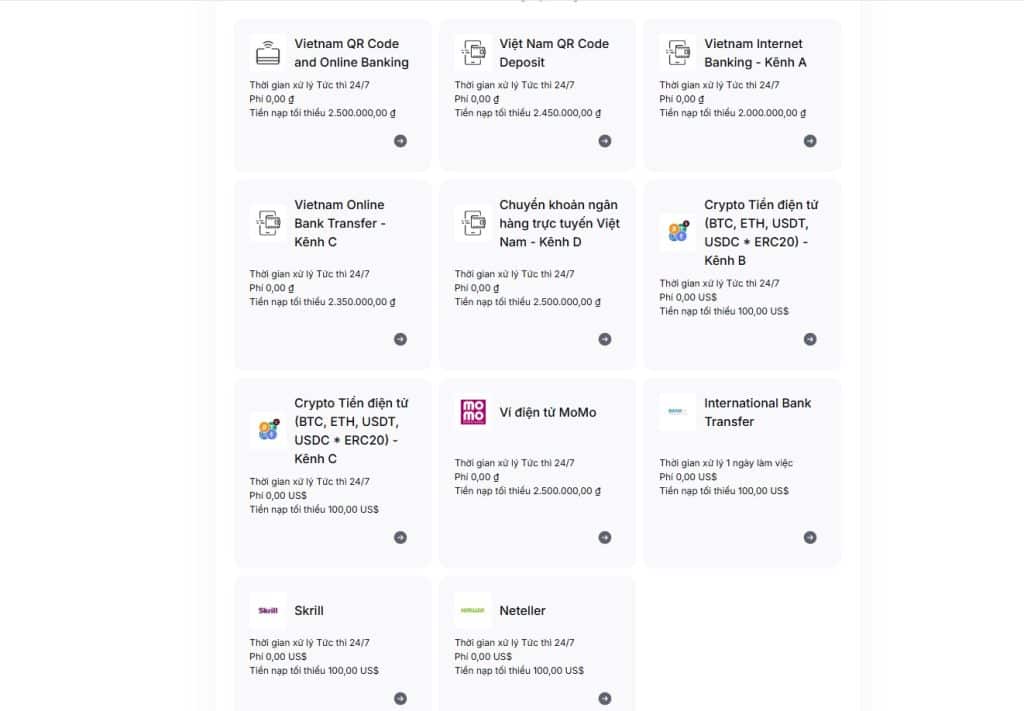Viewport: 1024px width, 711px height.
Task: Select Ví điện tử MoMo arrow button
Action: pos(605,537)
